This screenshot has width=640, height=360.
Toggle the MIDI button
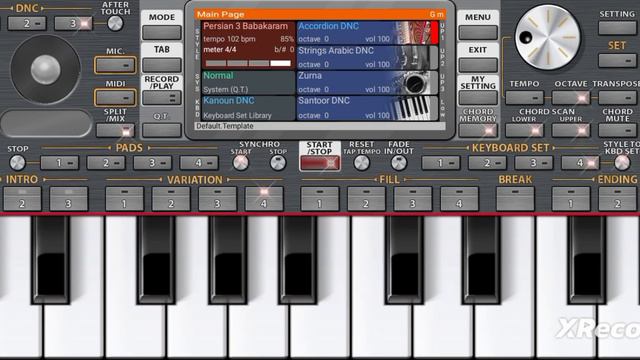(115, 98)
